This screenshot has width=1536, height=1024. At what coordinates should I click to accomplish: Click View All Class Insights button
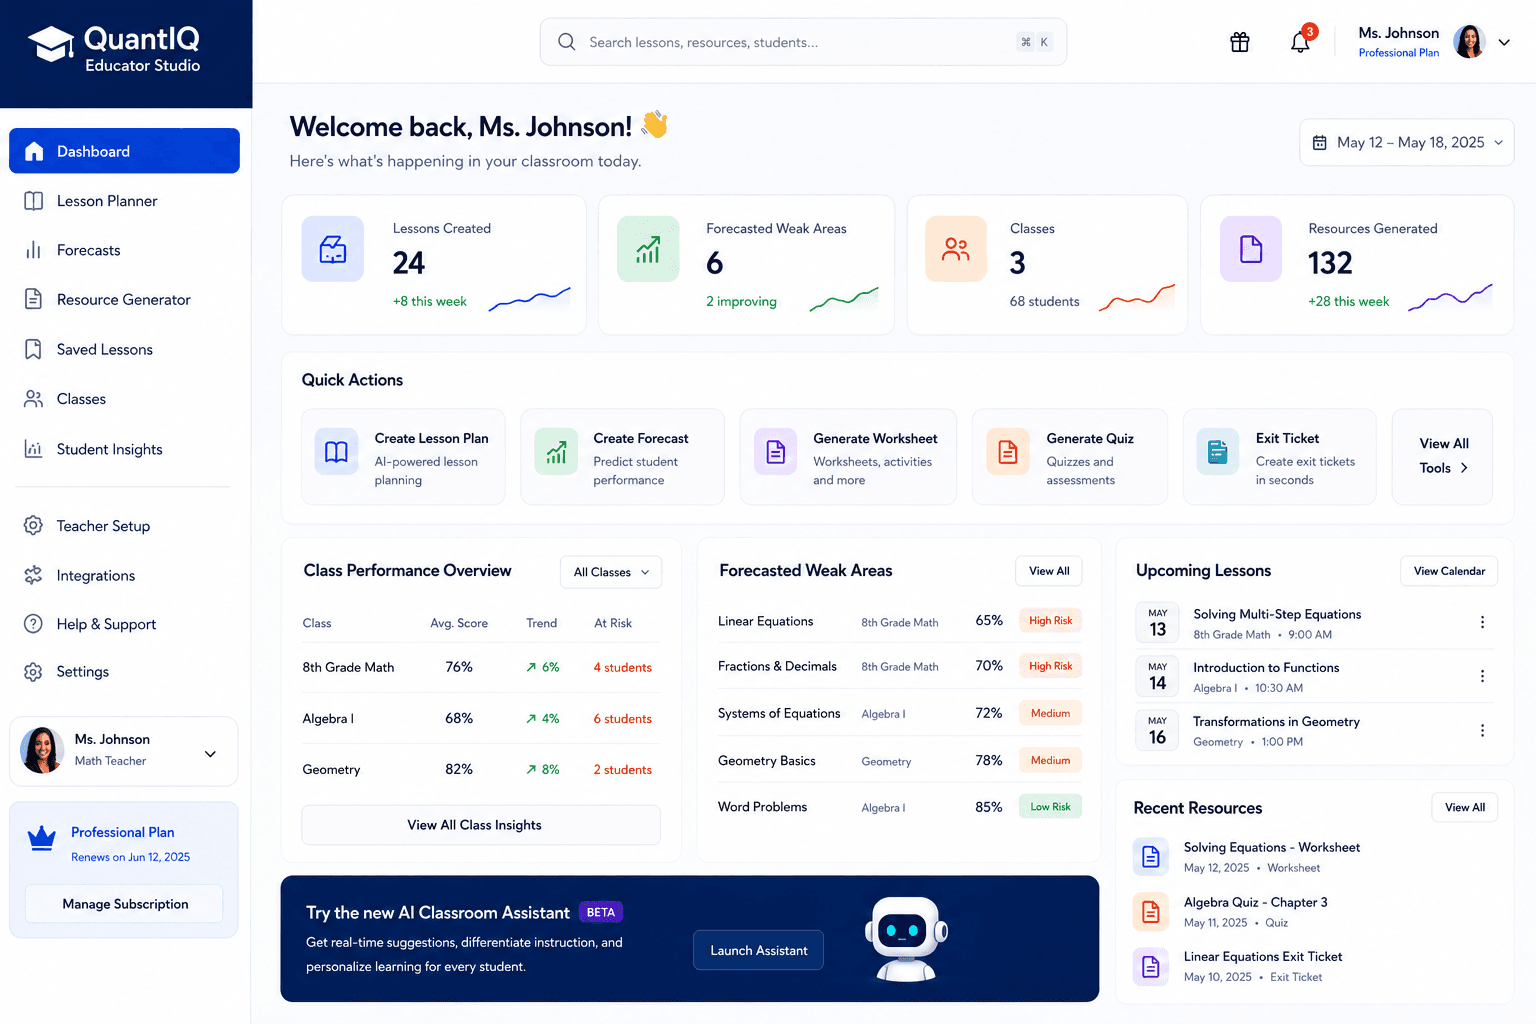tap(481, 825)
